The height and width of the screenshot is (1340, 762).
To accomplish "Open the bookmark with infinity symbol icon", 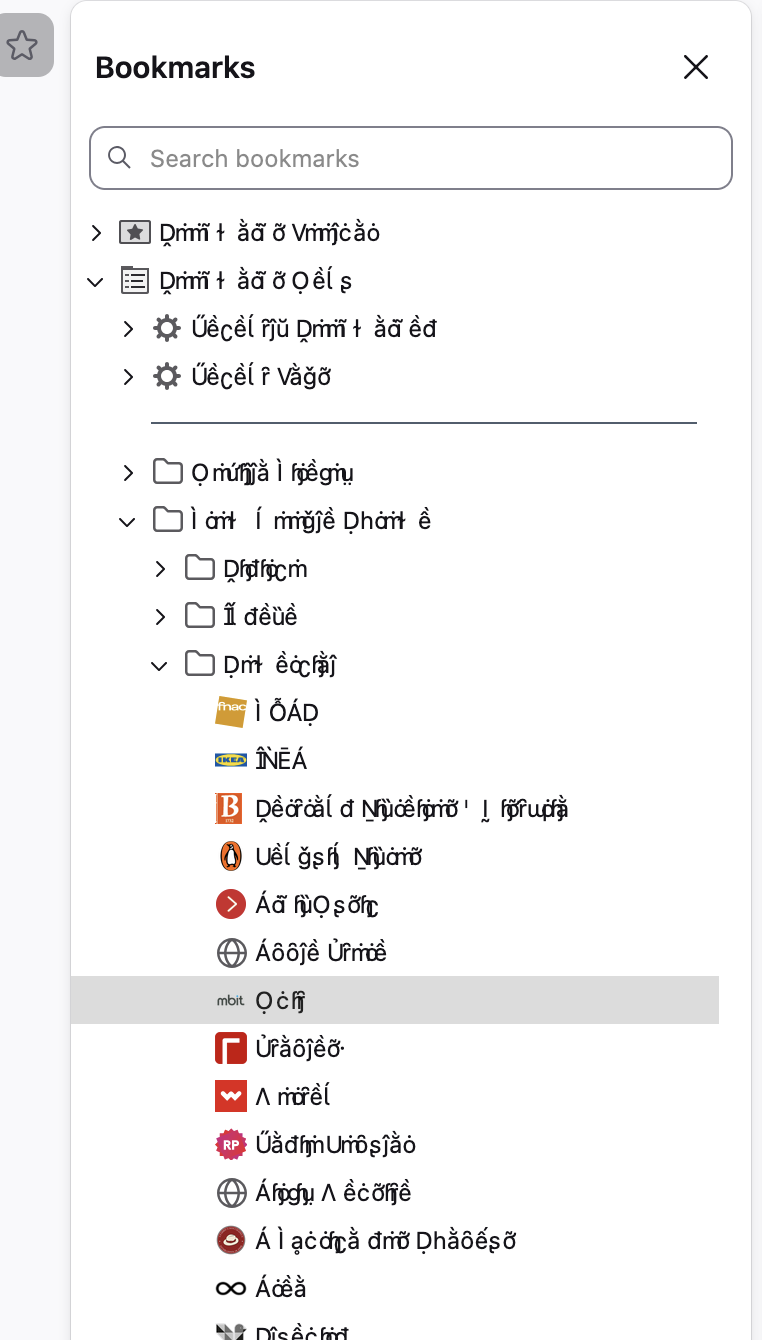I will 280,1288.
